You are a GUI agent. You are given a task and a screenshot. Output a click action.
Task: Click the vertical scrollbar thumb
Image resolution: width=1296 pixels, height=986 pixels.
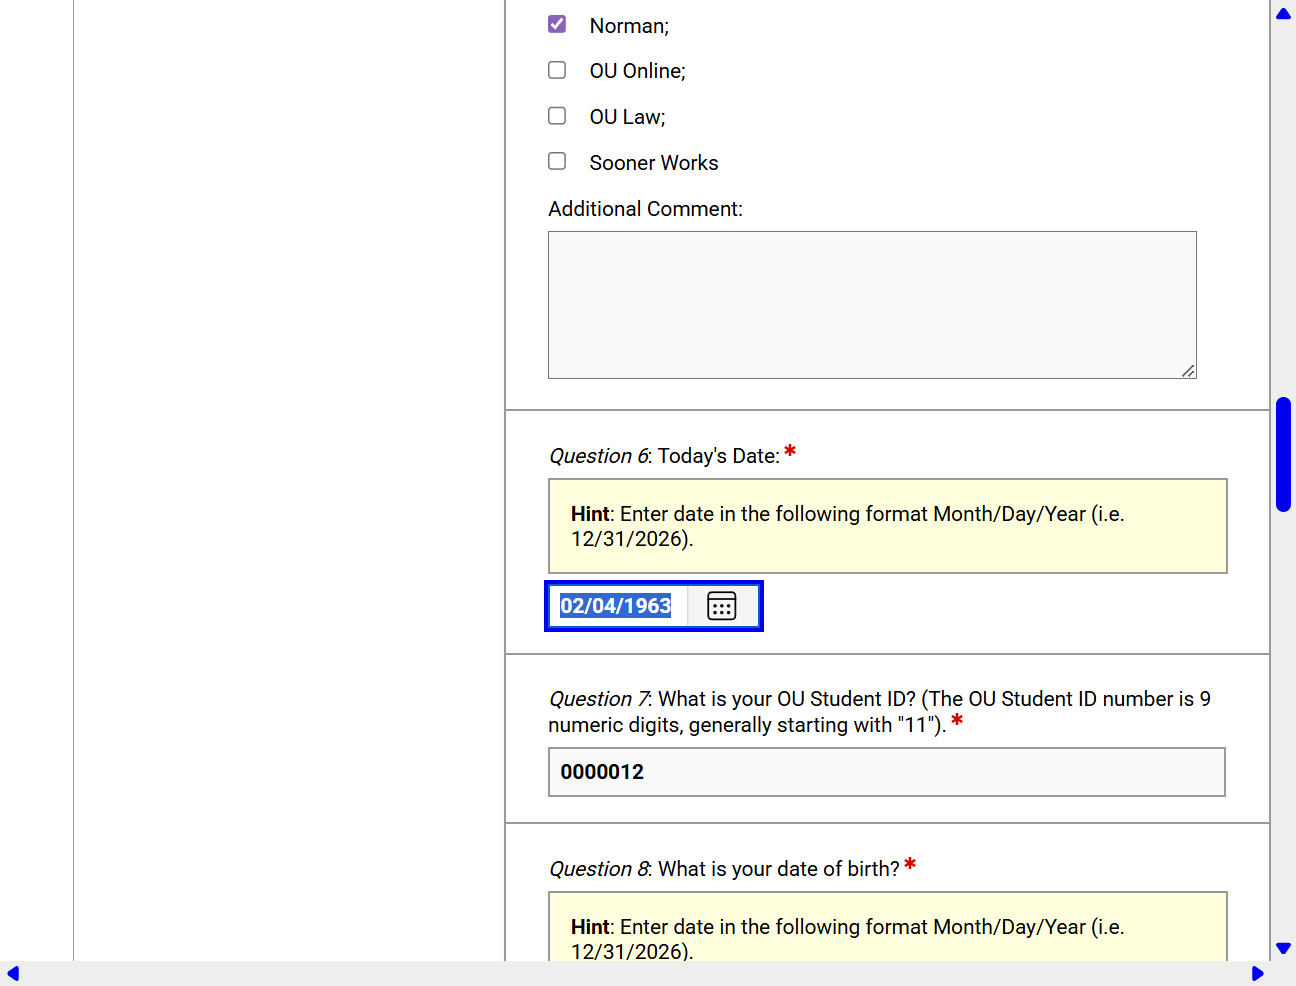click(1283, 455)
